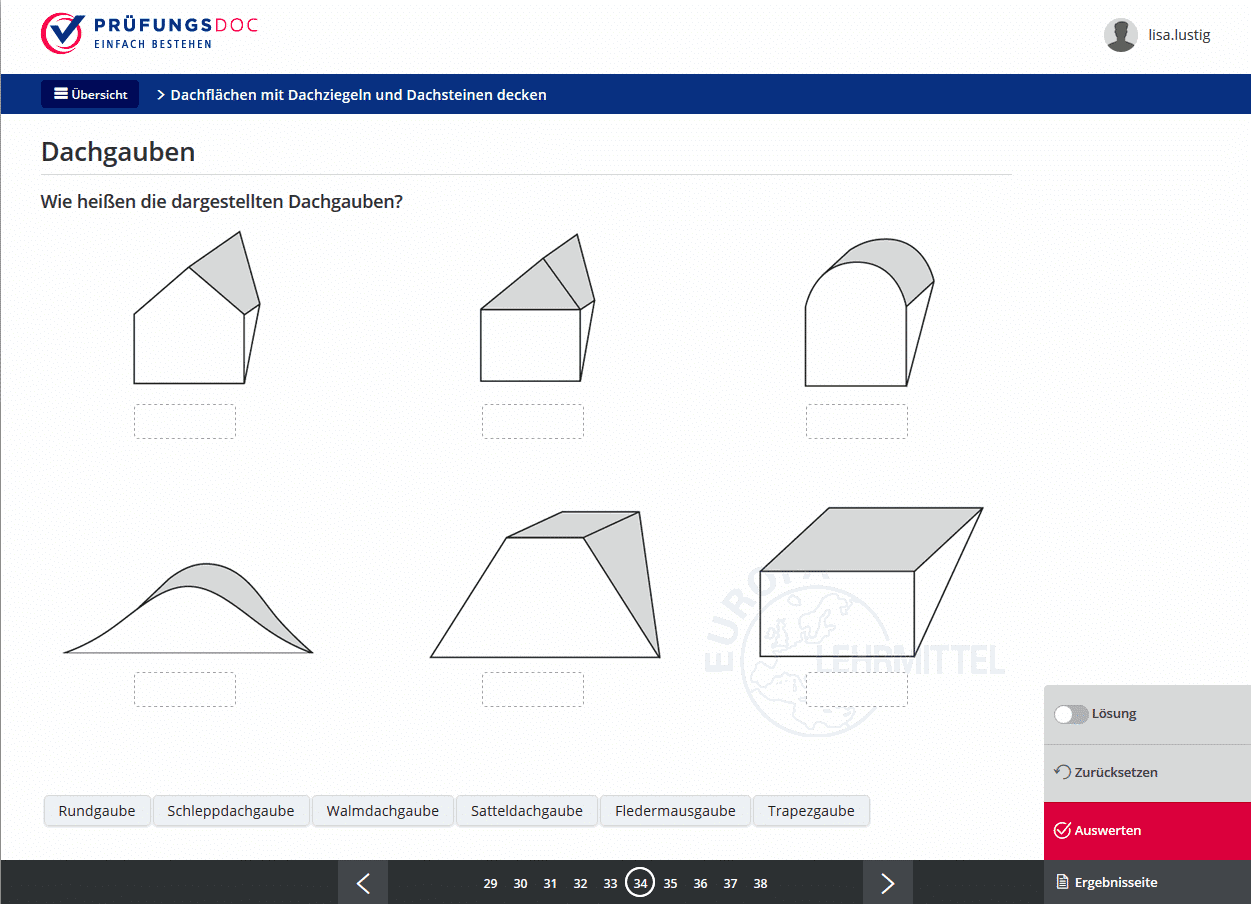Click the PrüfungsDoc logo

point(149,33)
